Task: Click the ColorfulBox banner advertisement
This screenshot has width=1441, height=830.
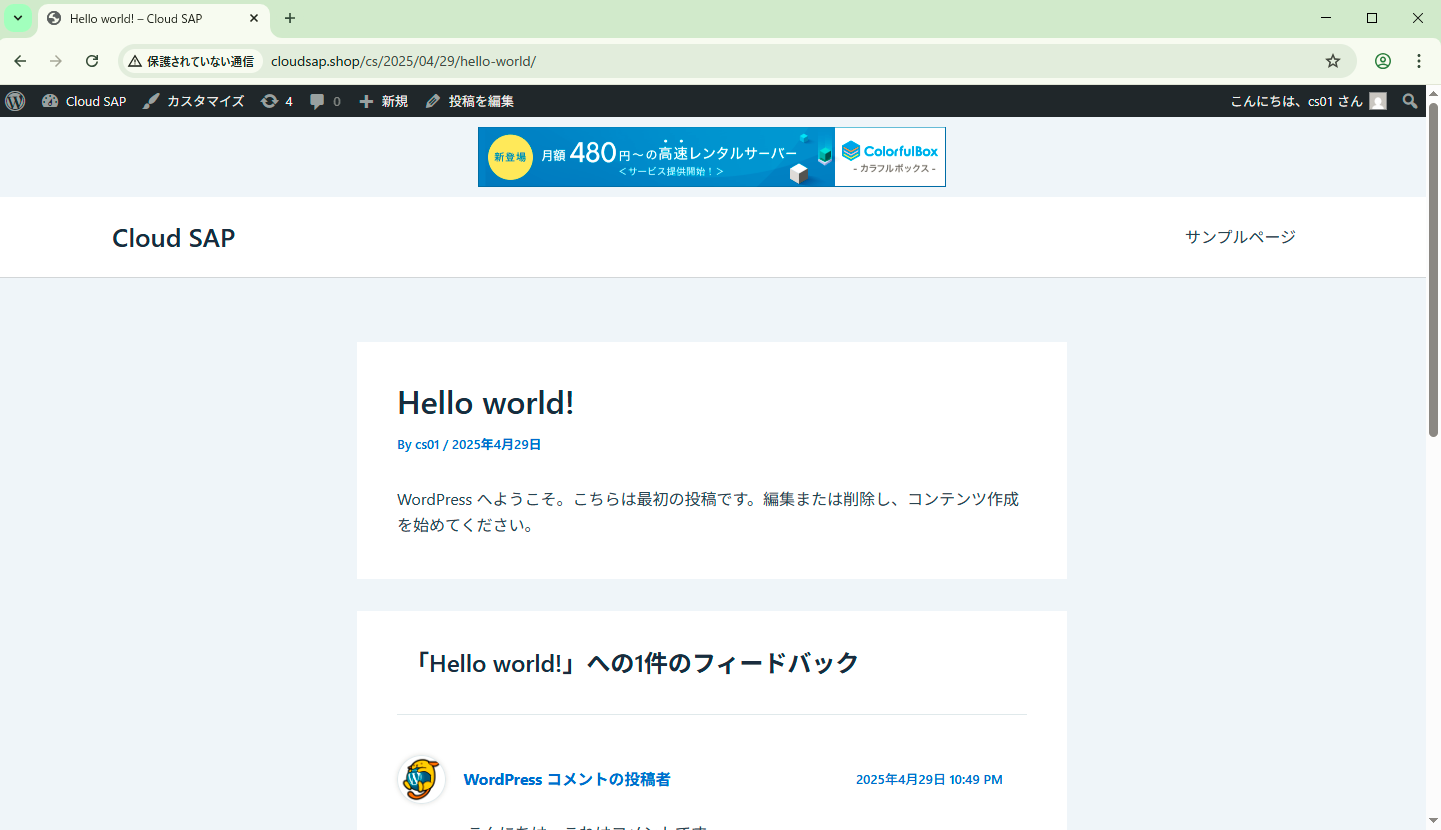Action: point(711,157)
